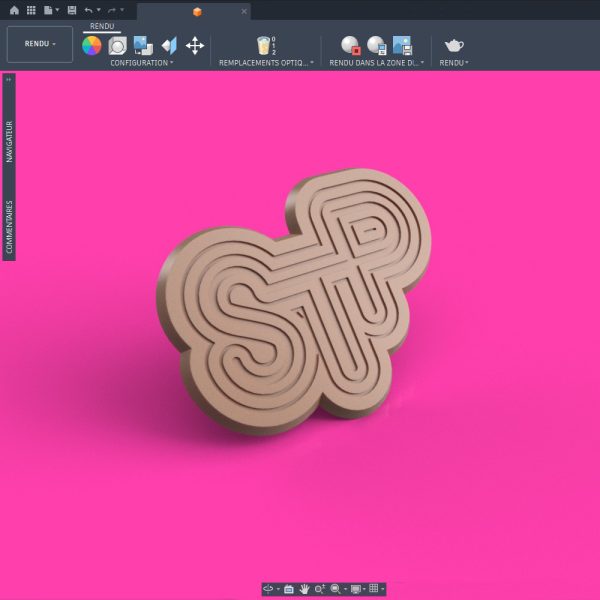Select the Move/Copy arrows tool

point(195,46)
